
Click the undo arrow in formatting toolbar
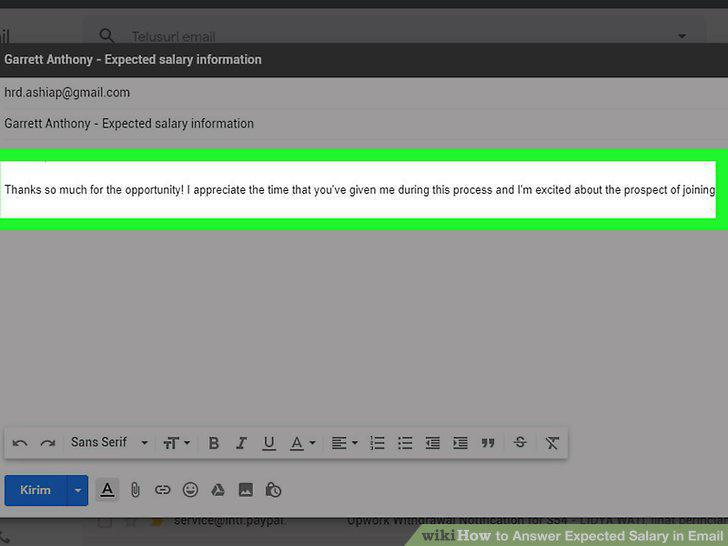20,443
